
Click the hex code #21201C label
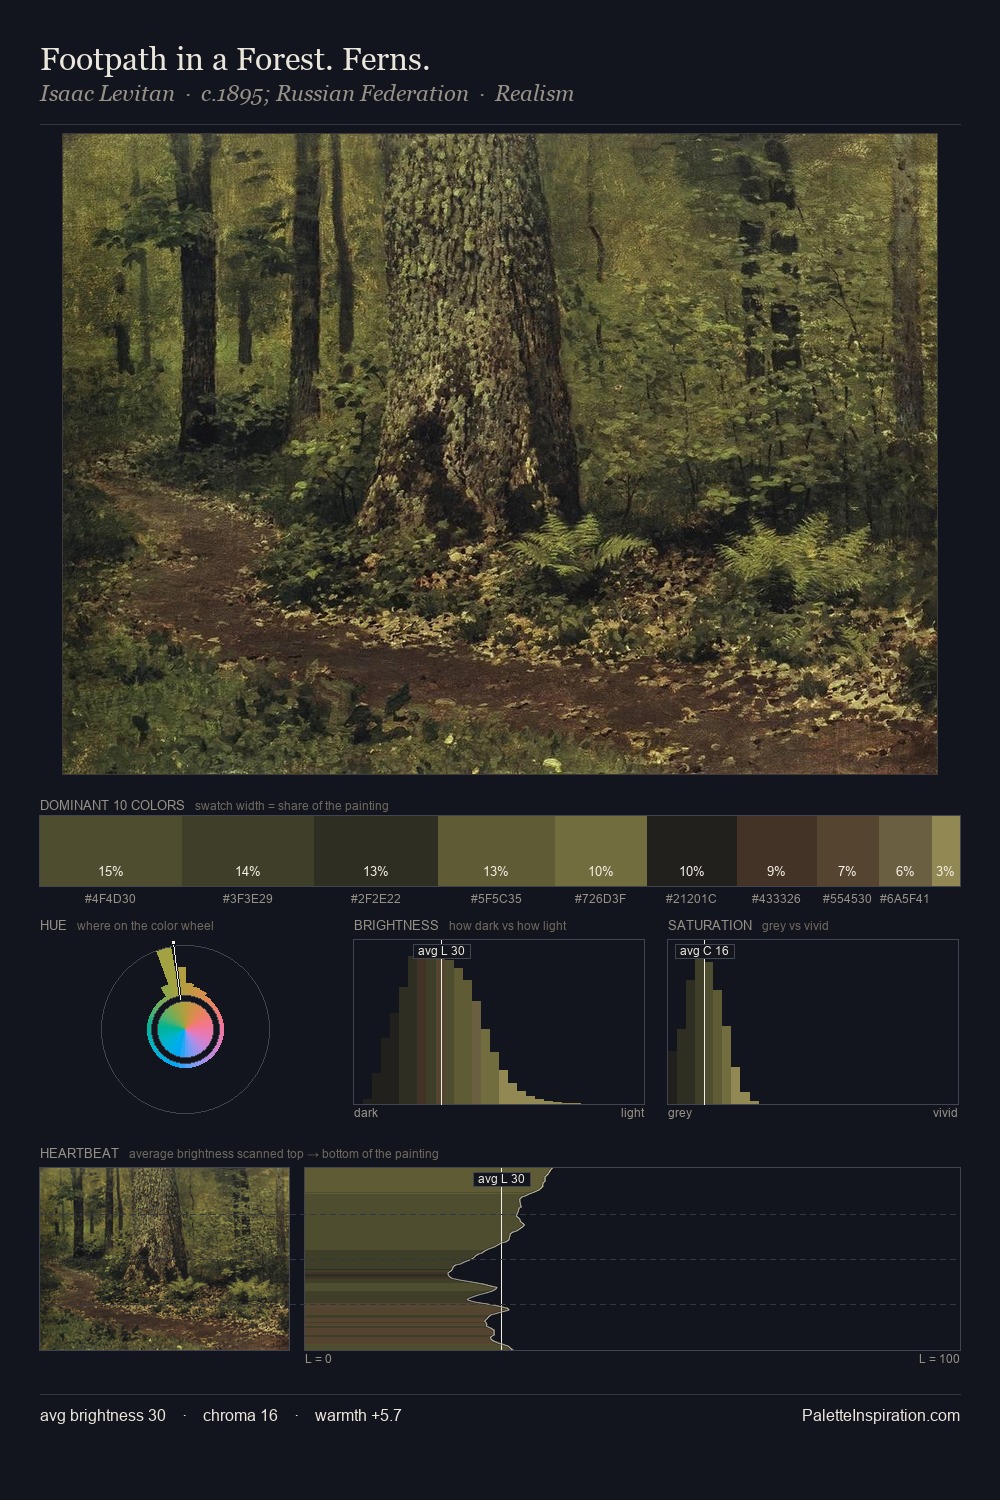click(691, 899)
